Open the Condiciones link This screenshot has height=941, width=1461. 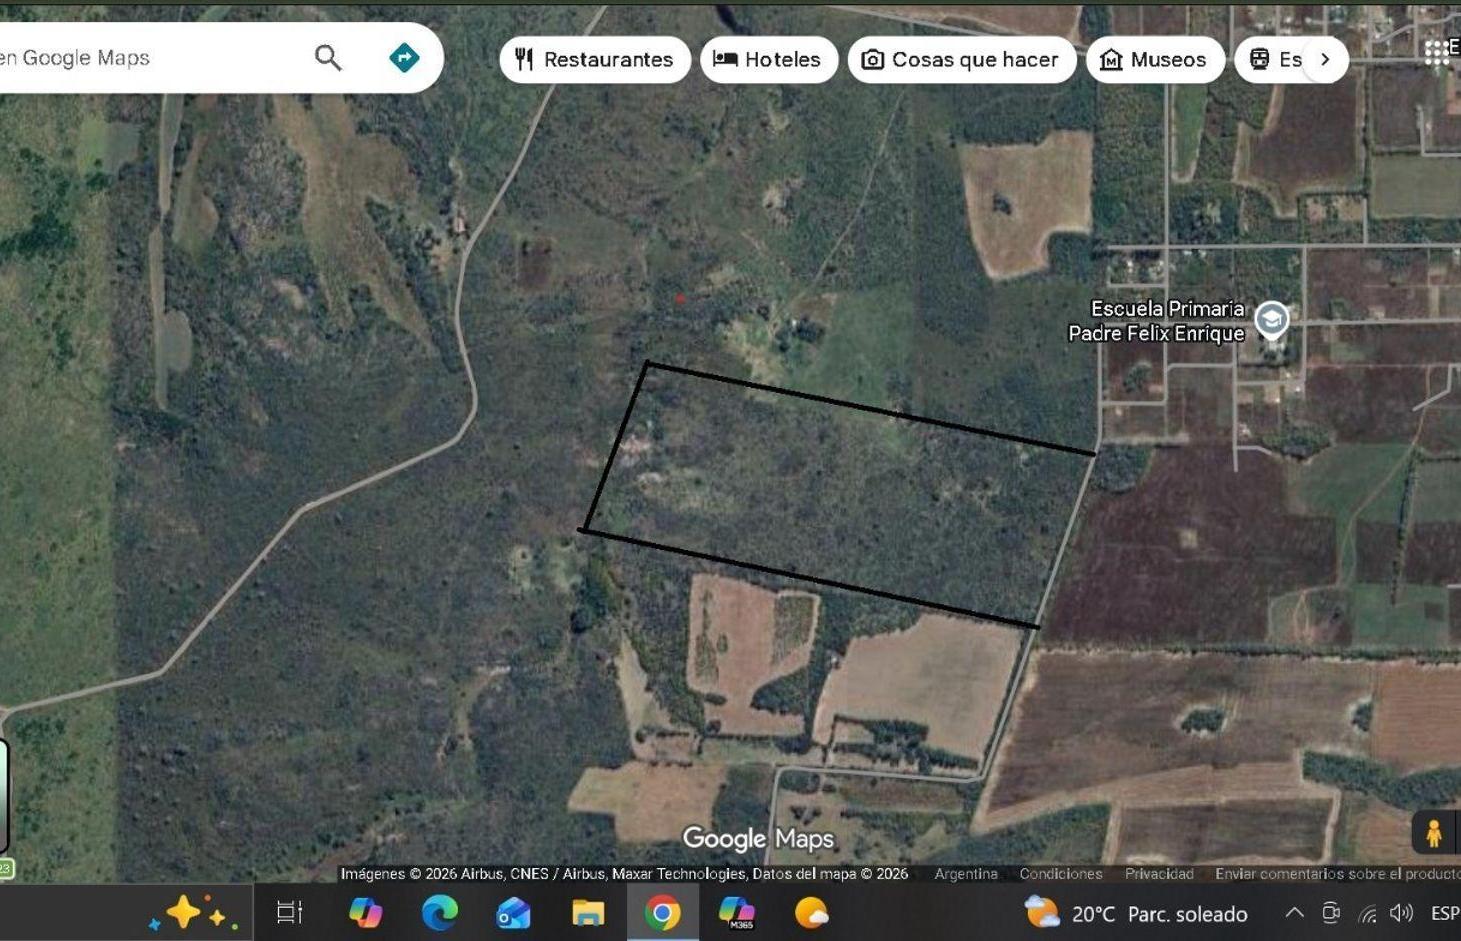[1061, 874]
